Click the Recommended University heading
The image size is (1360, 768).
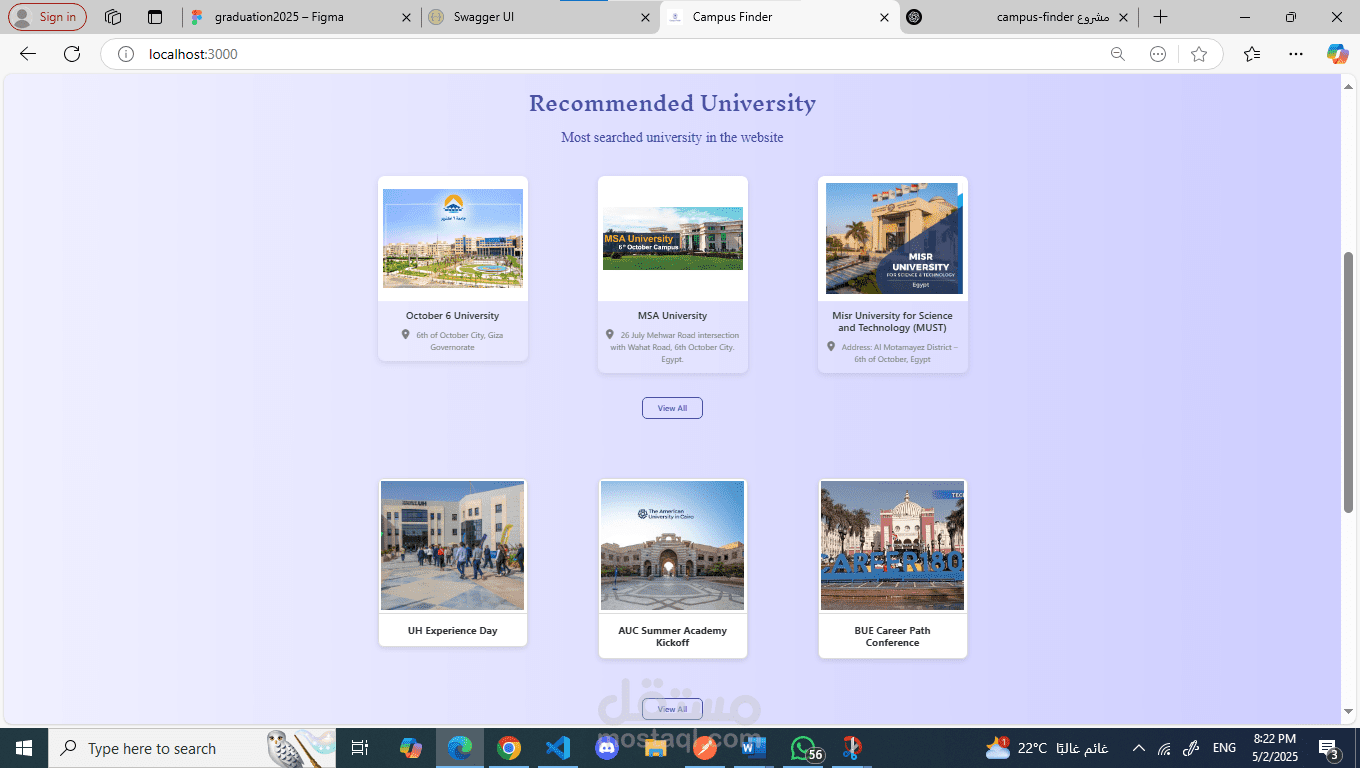tap(672, 103)
